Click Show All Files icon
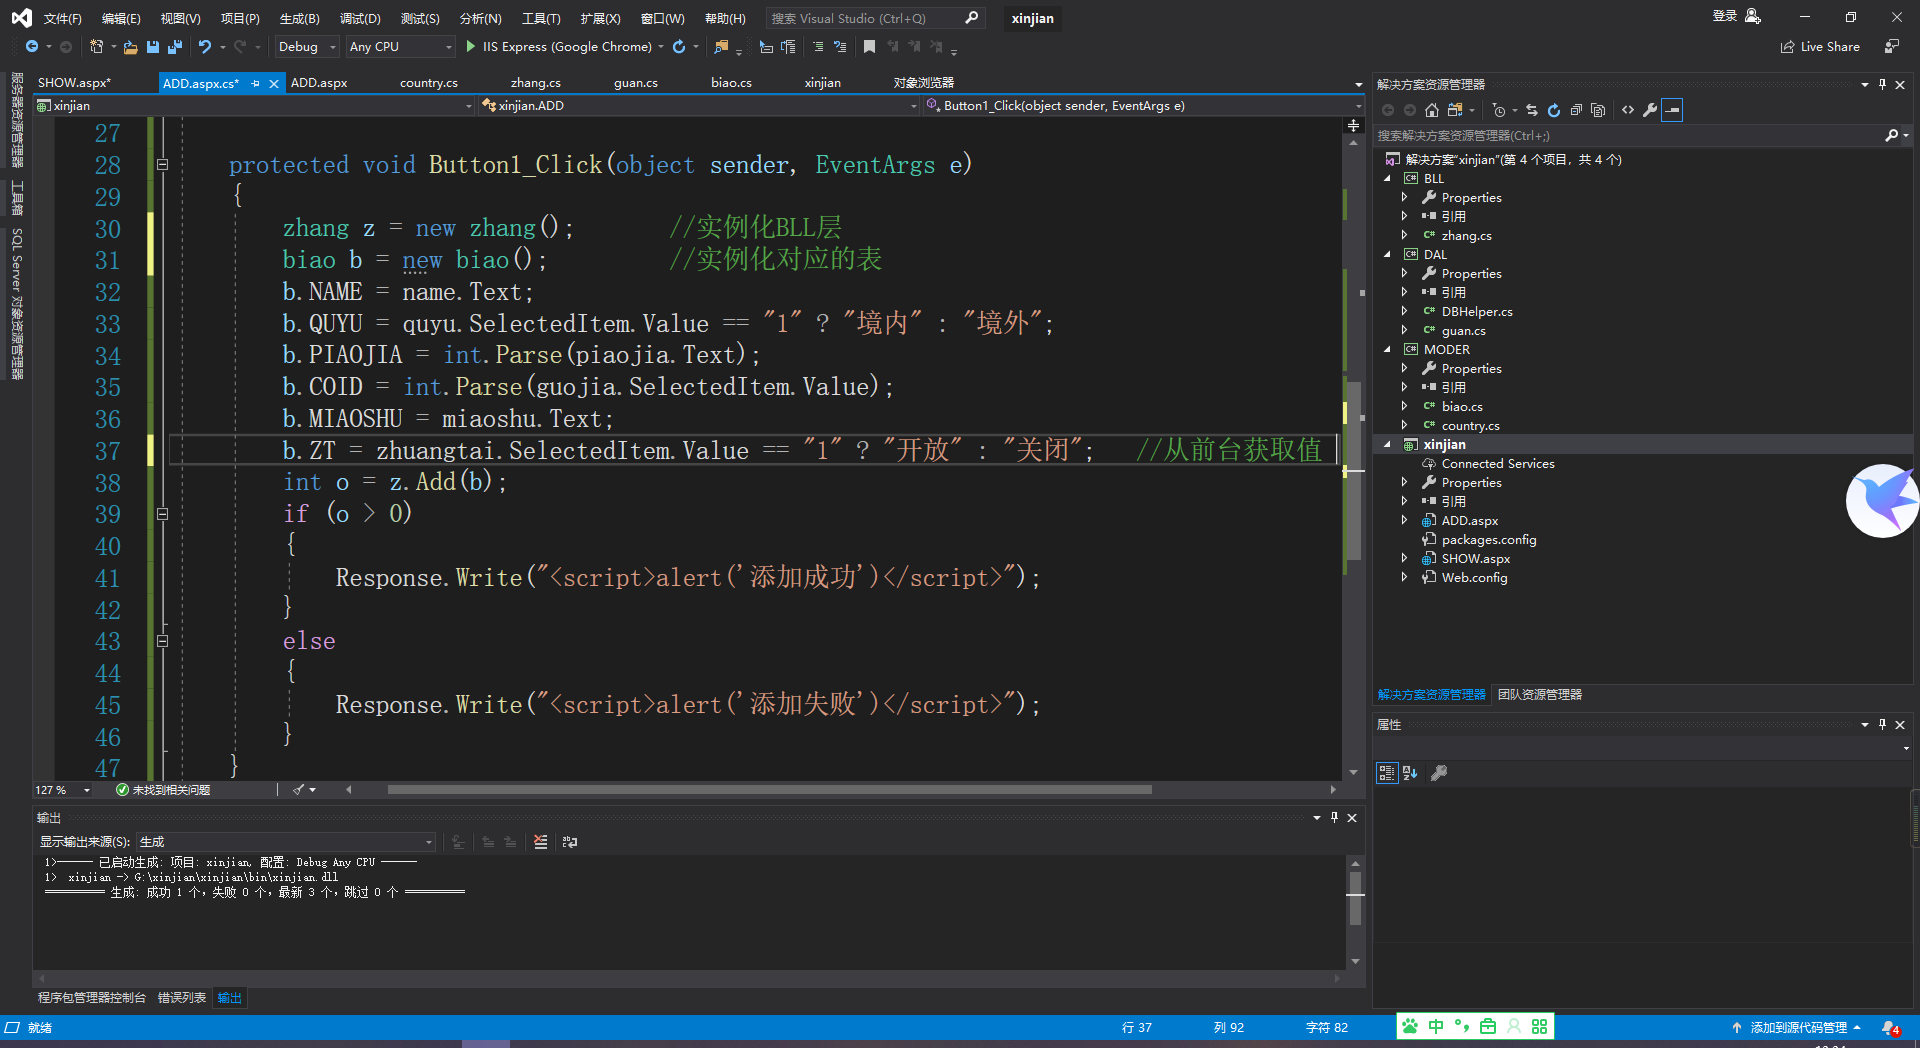Screen dimensions: 1920x1048 click(x=1598, y=110)
